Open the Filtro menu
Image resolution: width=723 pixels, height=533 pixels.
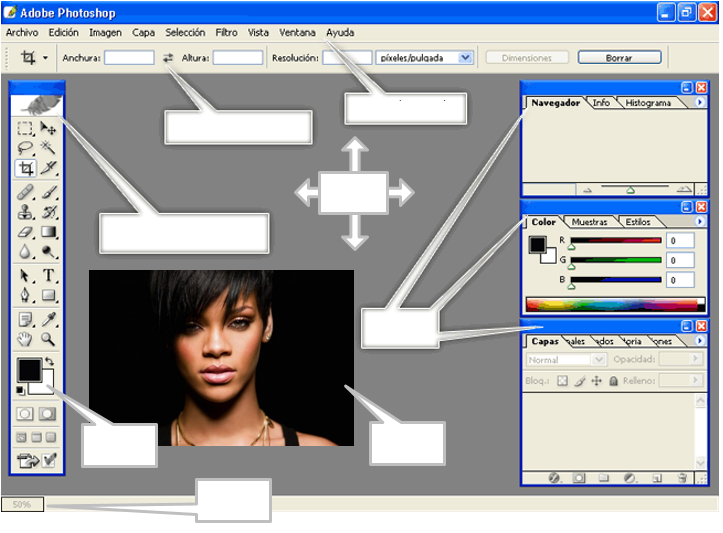226,33
